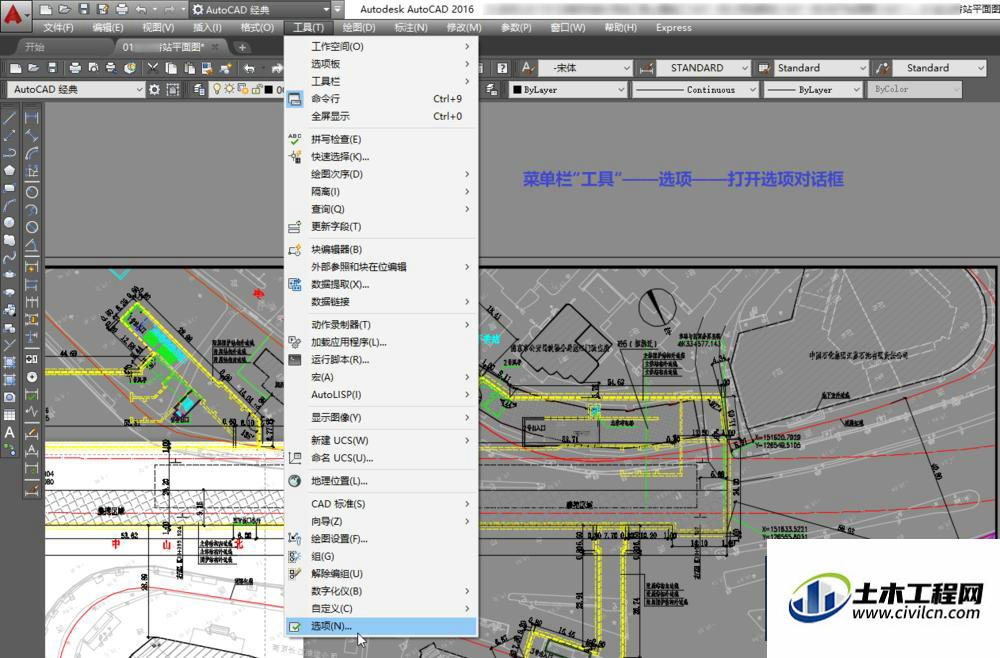
Task: Open the ByLayer color control dropdown
Action: tap(568, 90)
